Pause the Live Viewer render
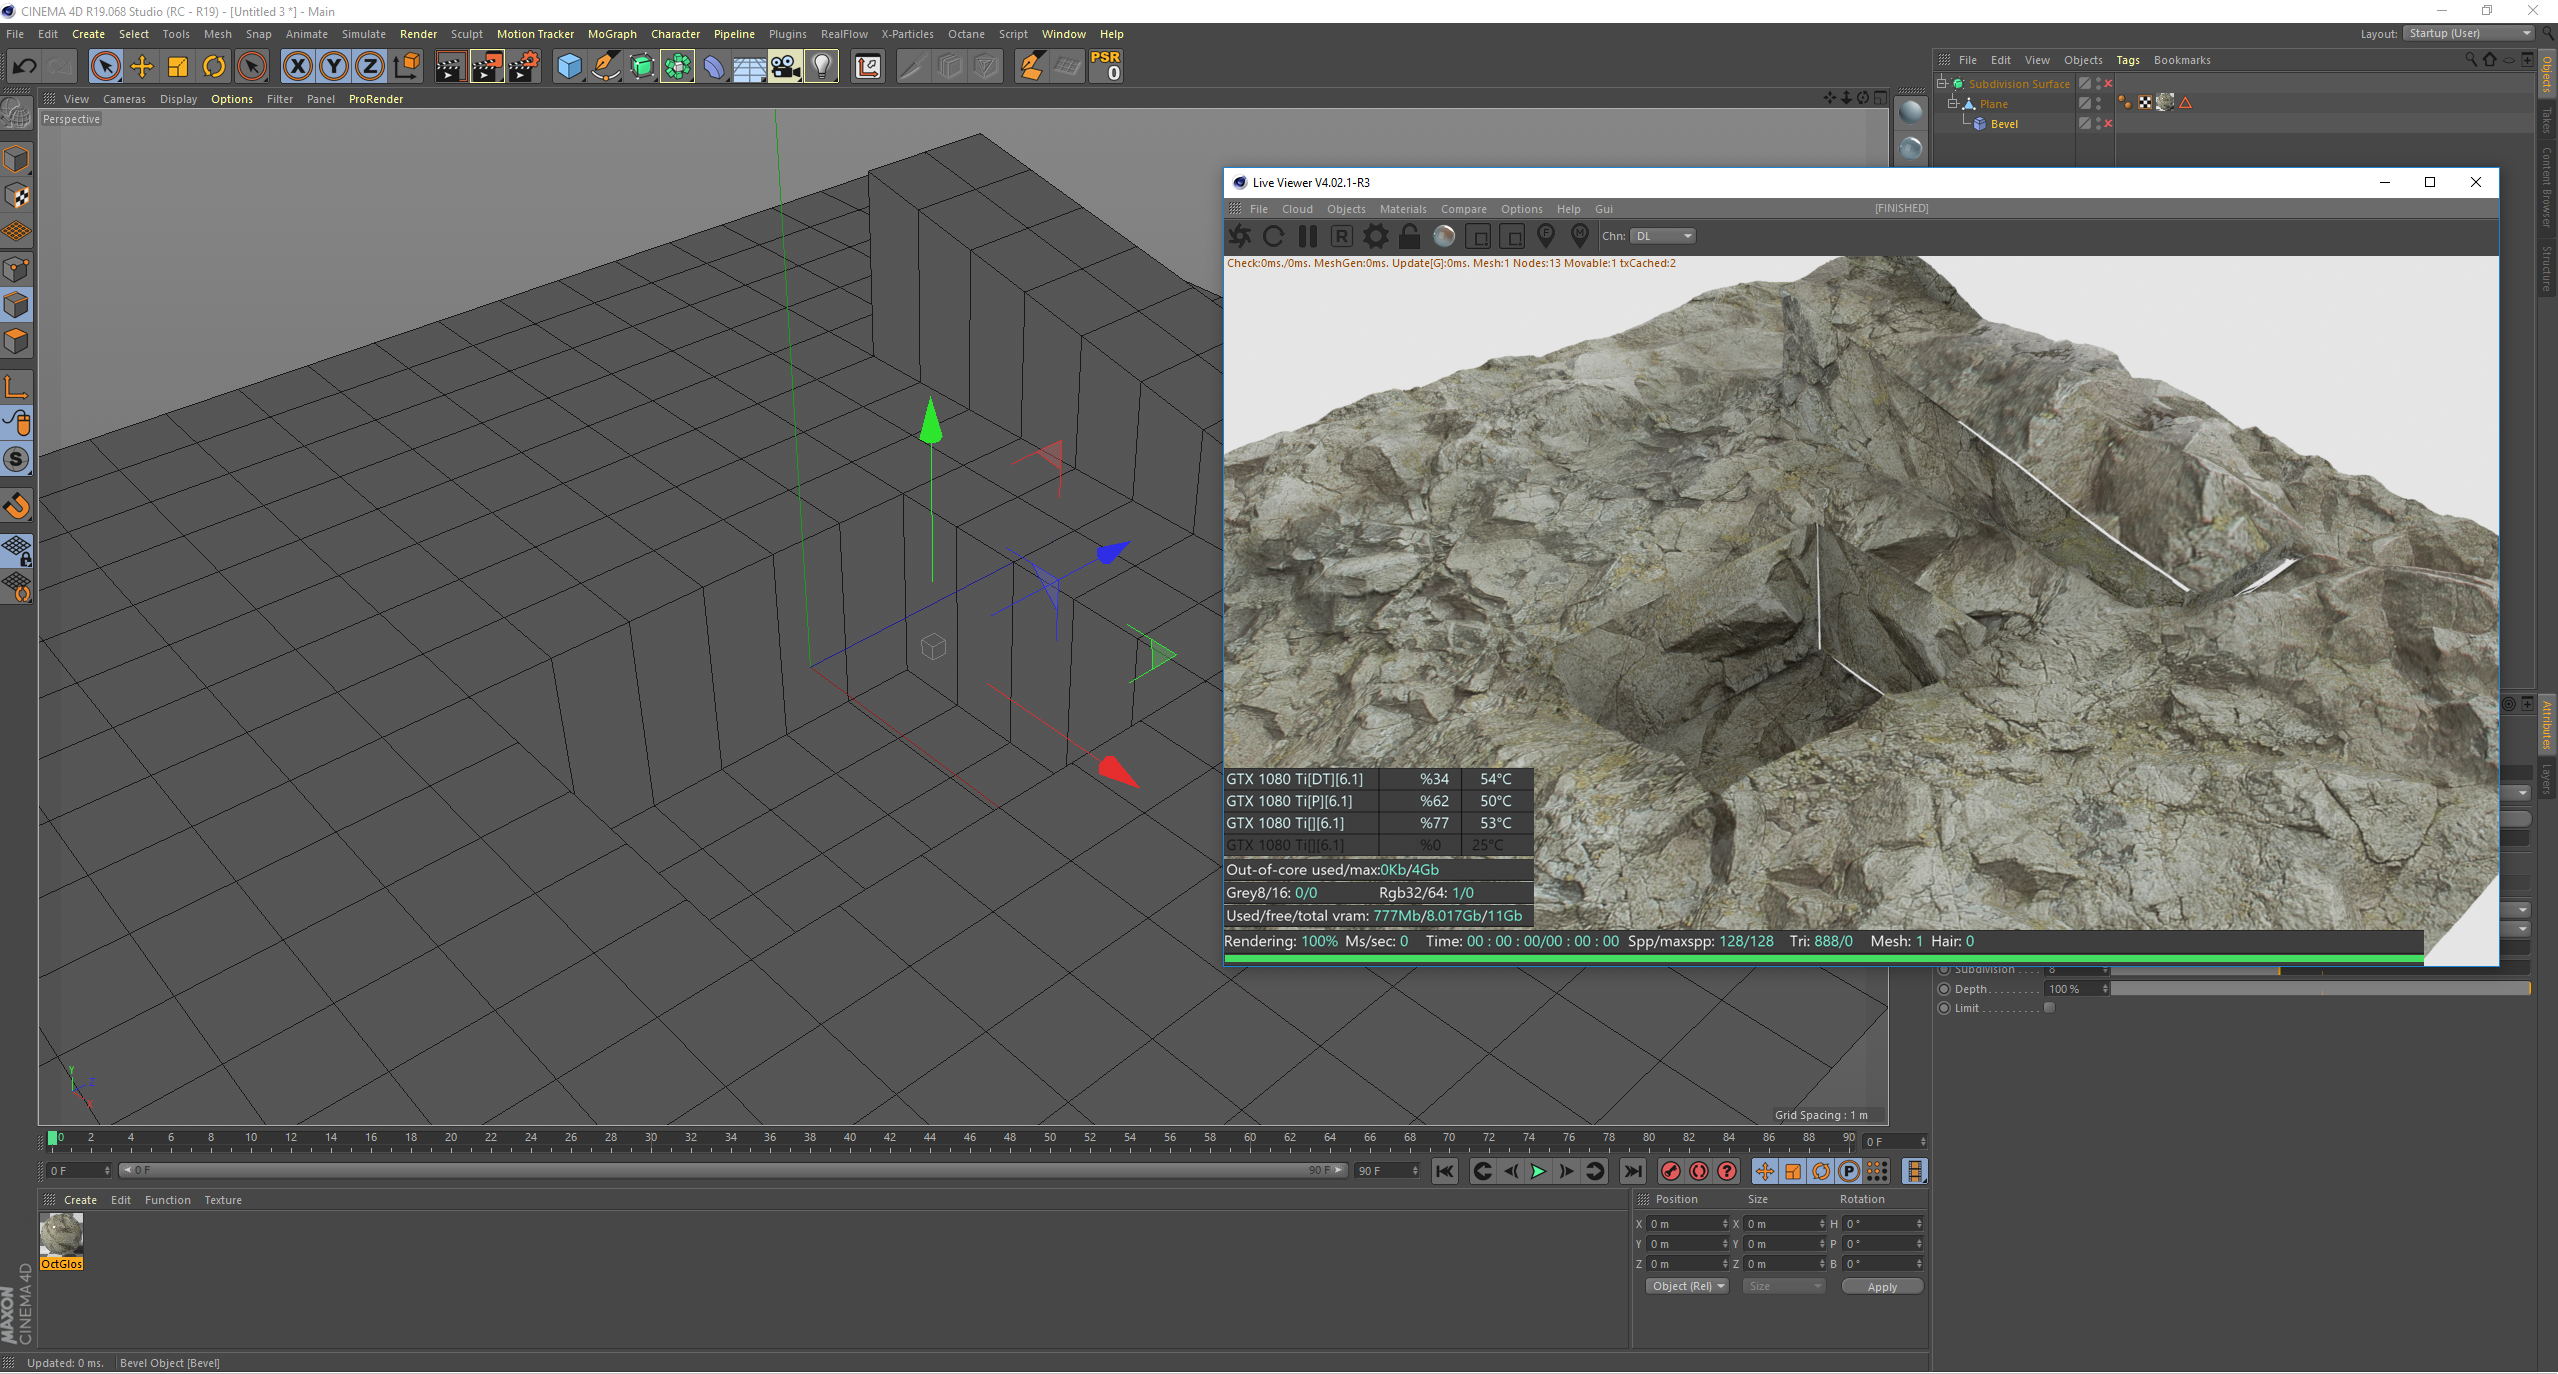Viewport: 2558px width, 1374px height. [1307, 236]
